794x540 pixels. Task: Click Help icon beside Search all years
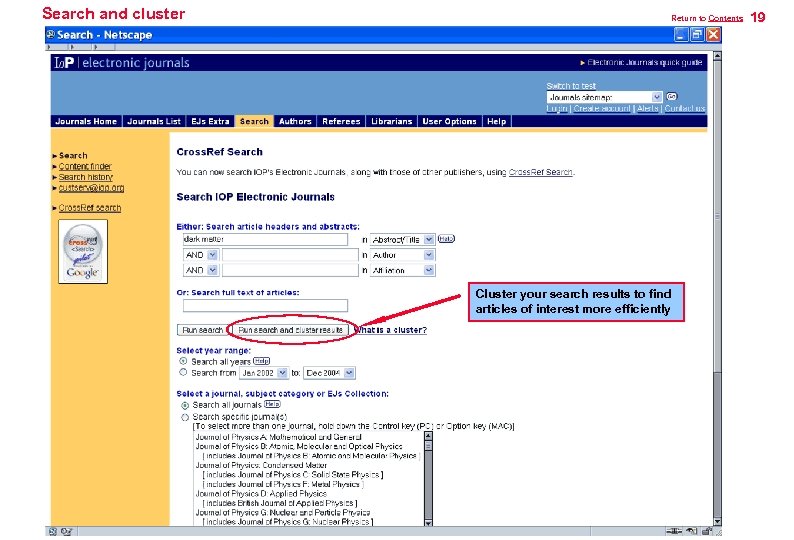261,361
